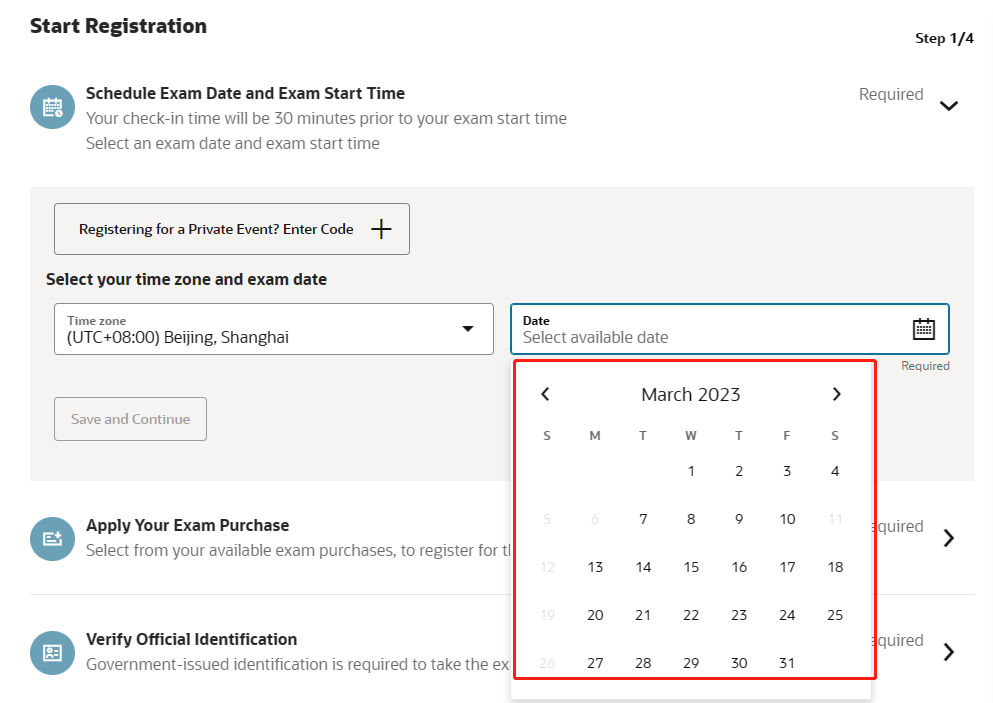The width and height of the screenshot is (993, 703).
Task: Select March 15 in the calendar
Action: [x=691, y=567]
